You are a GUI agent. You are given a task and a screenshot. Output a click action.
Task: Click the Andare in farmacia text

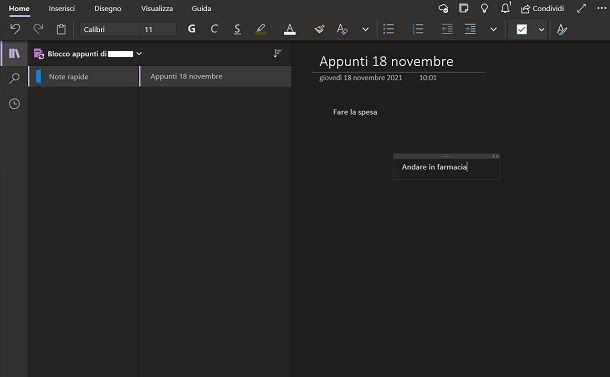(x=434, y=167)
